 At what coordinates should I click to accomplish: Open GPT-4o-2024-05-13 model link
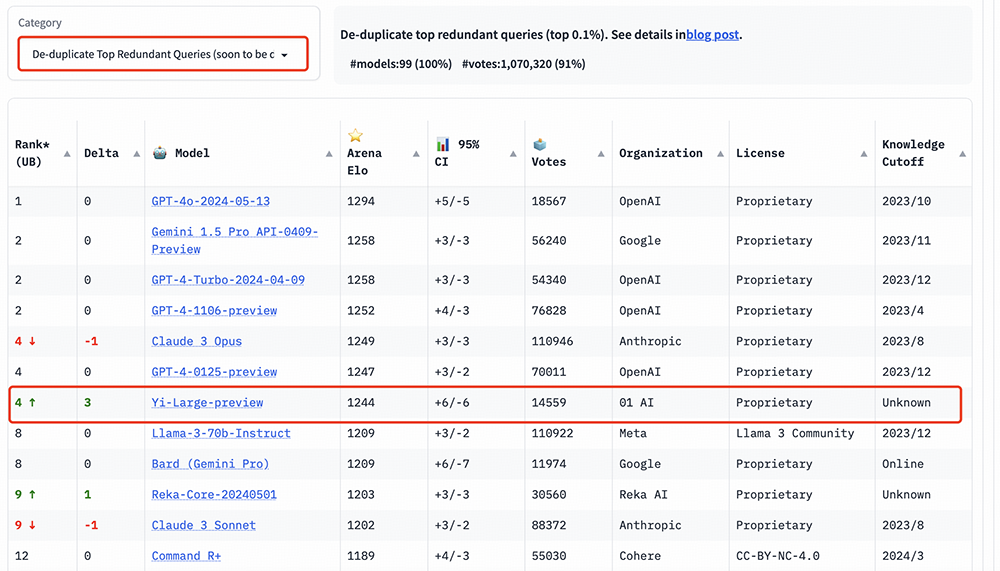(210, 201)
